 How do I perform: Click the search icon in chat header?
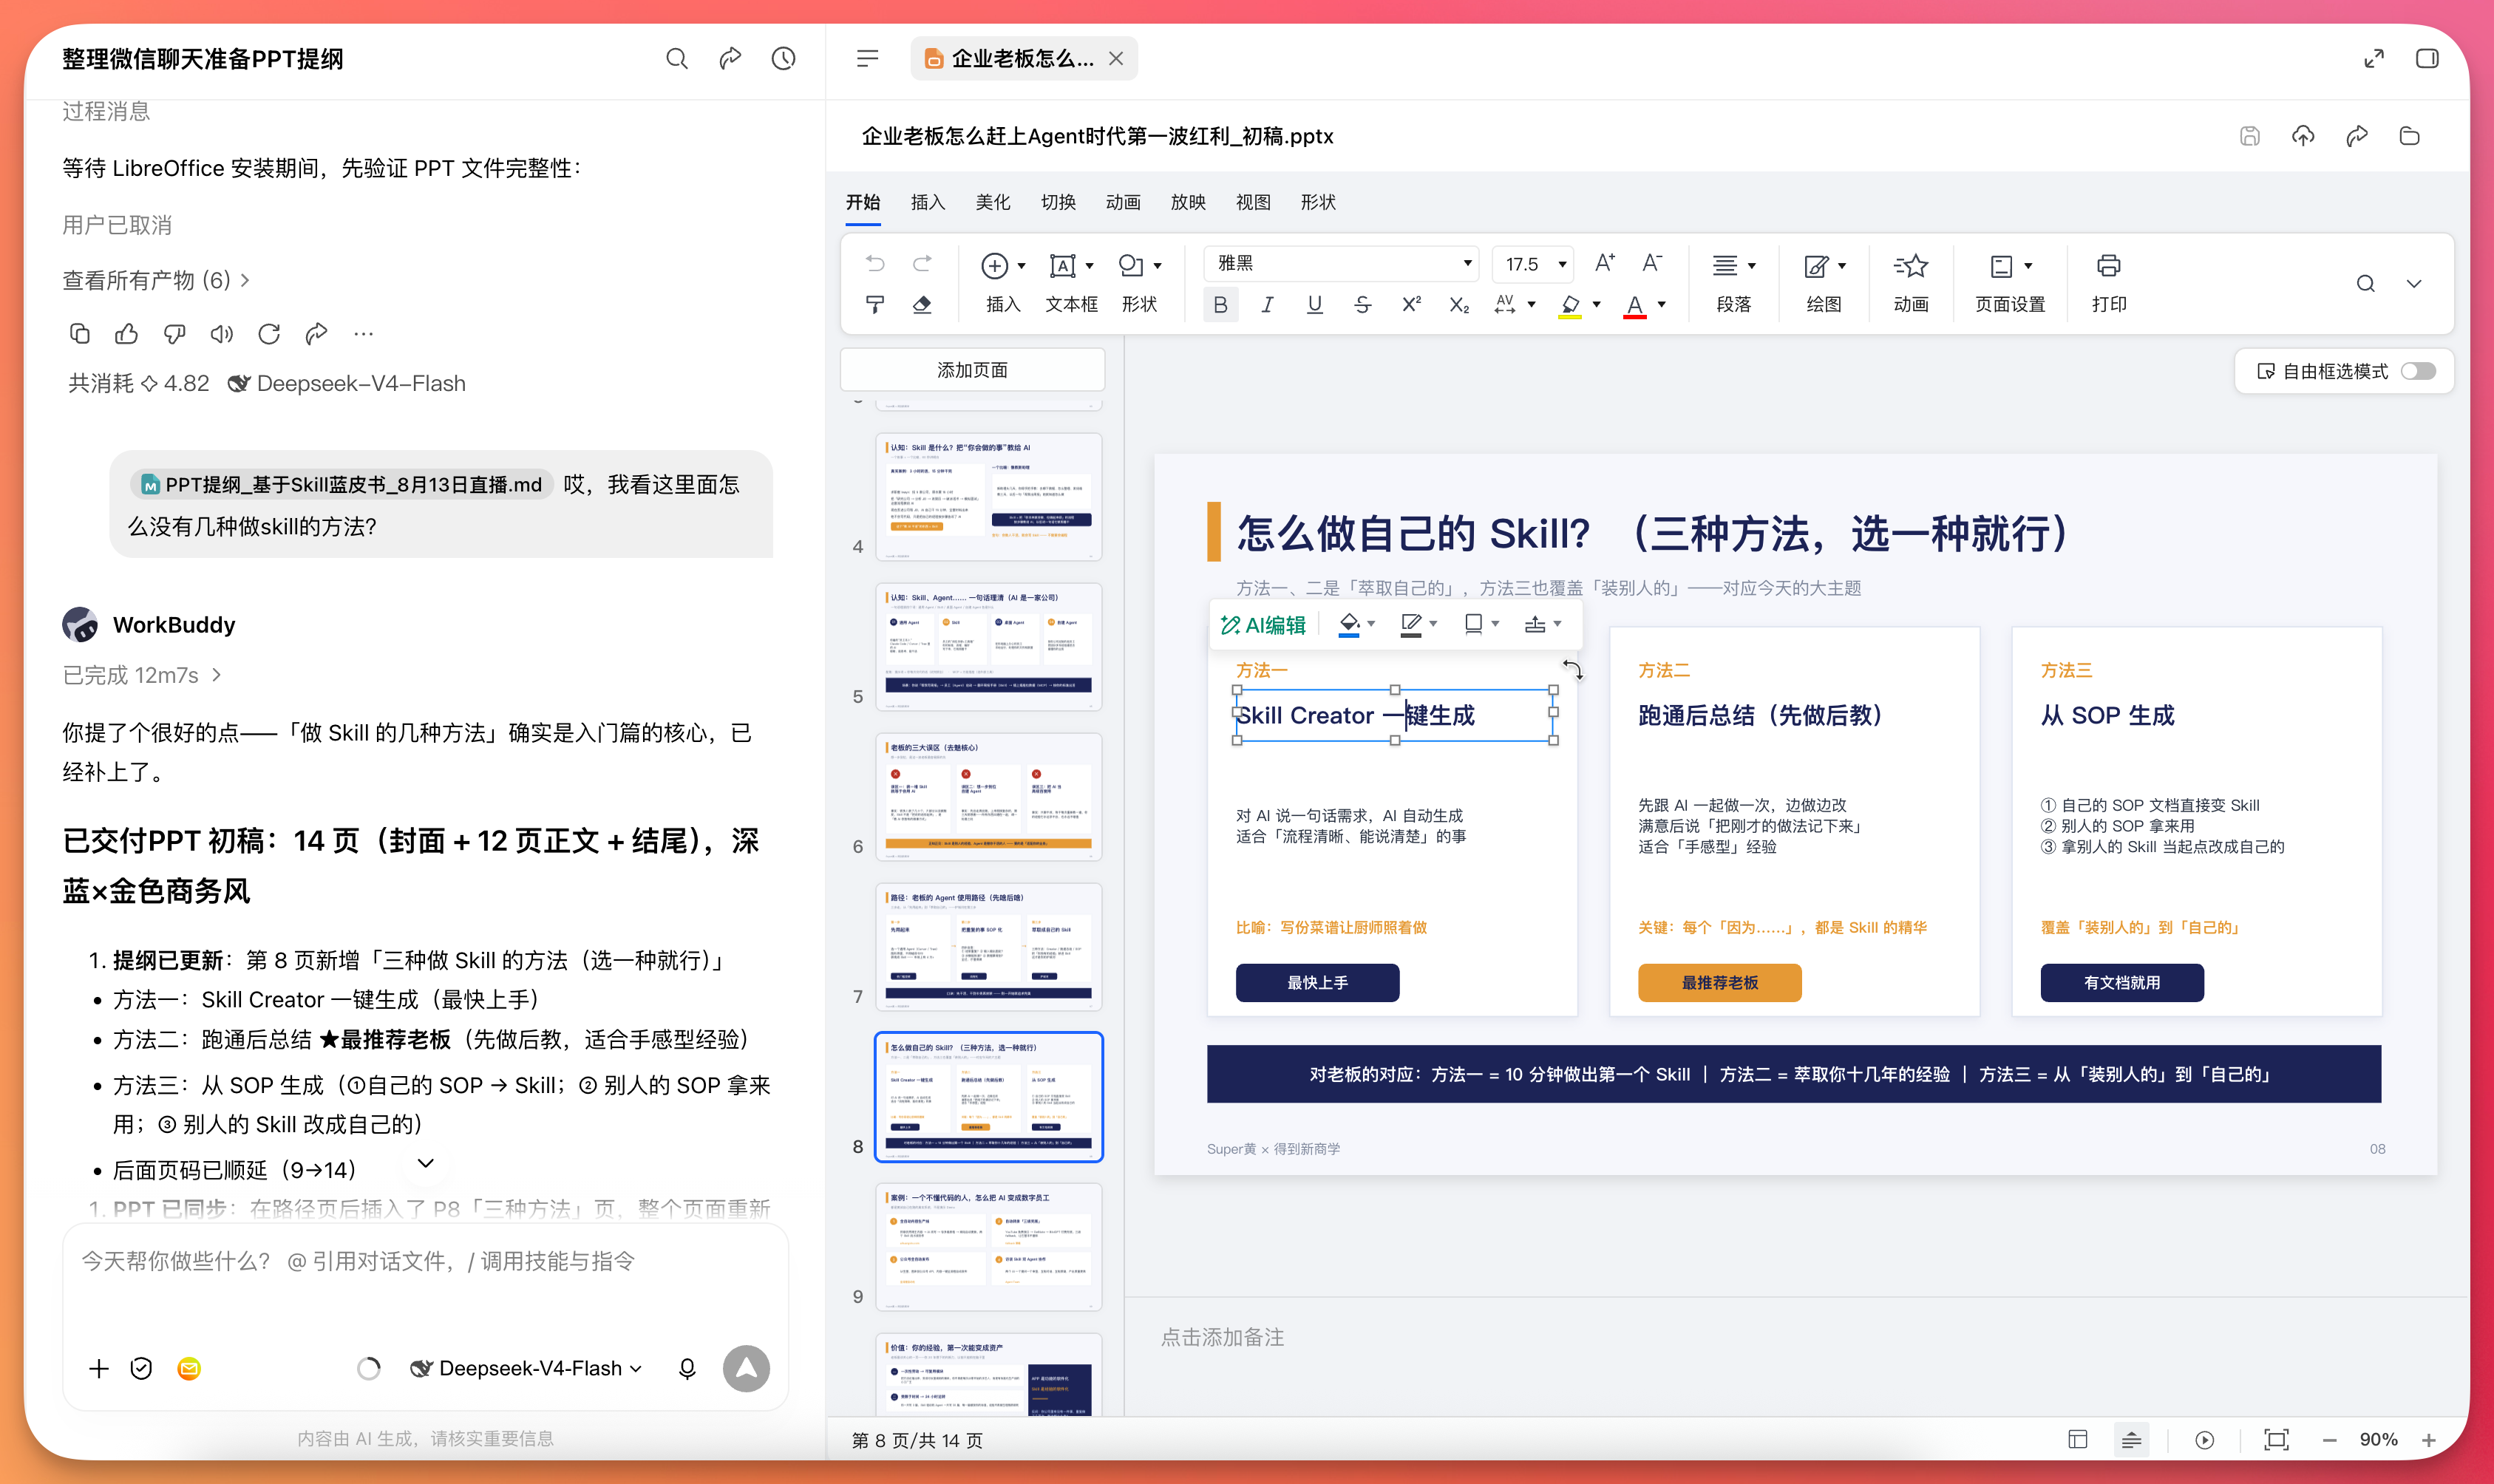tap(677, 59)
